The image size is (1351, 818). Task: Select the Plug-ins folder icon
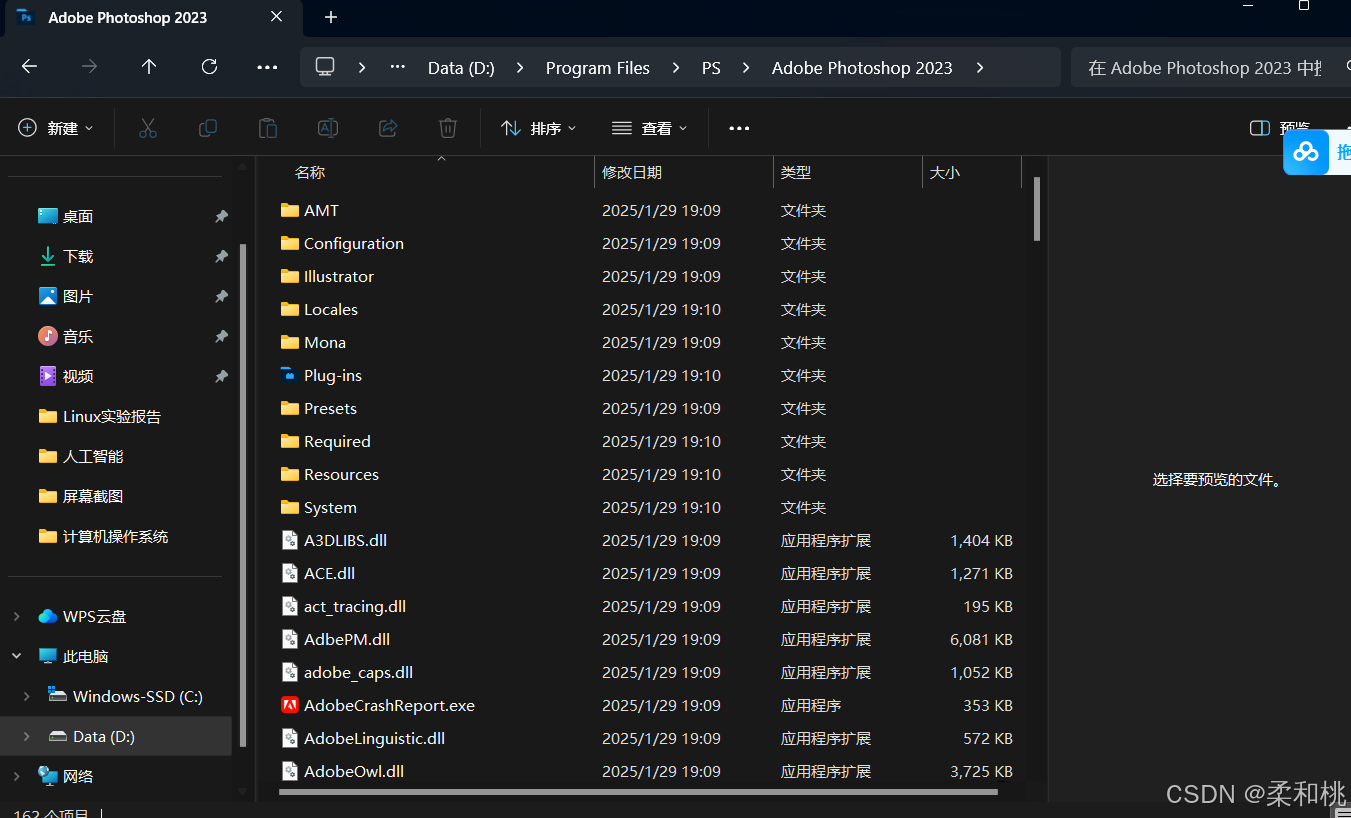(289, 375)
